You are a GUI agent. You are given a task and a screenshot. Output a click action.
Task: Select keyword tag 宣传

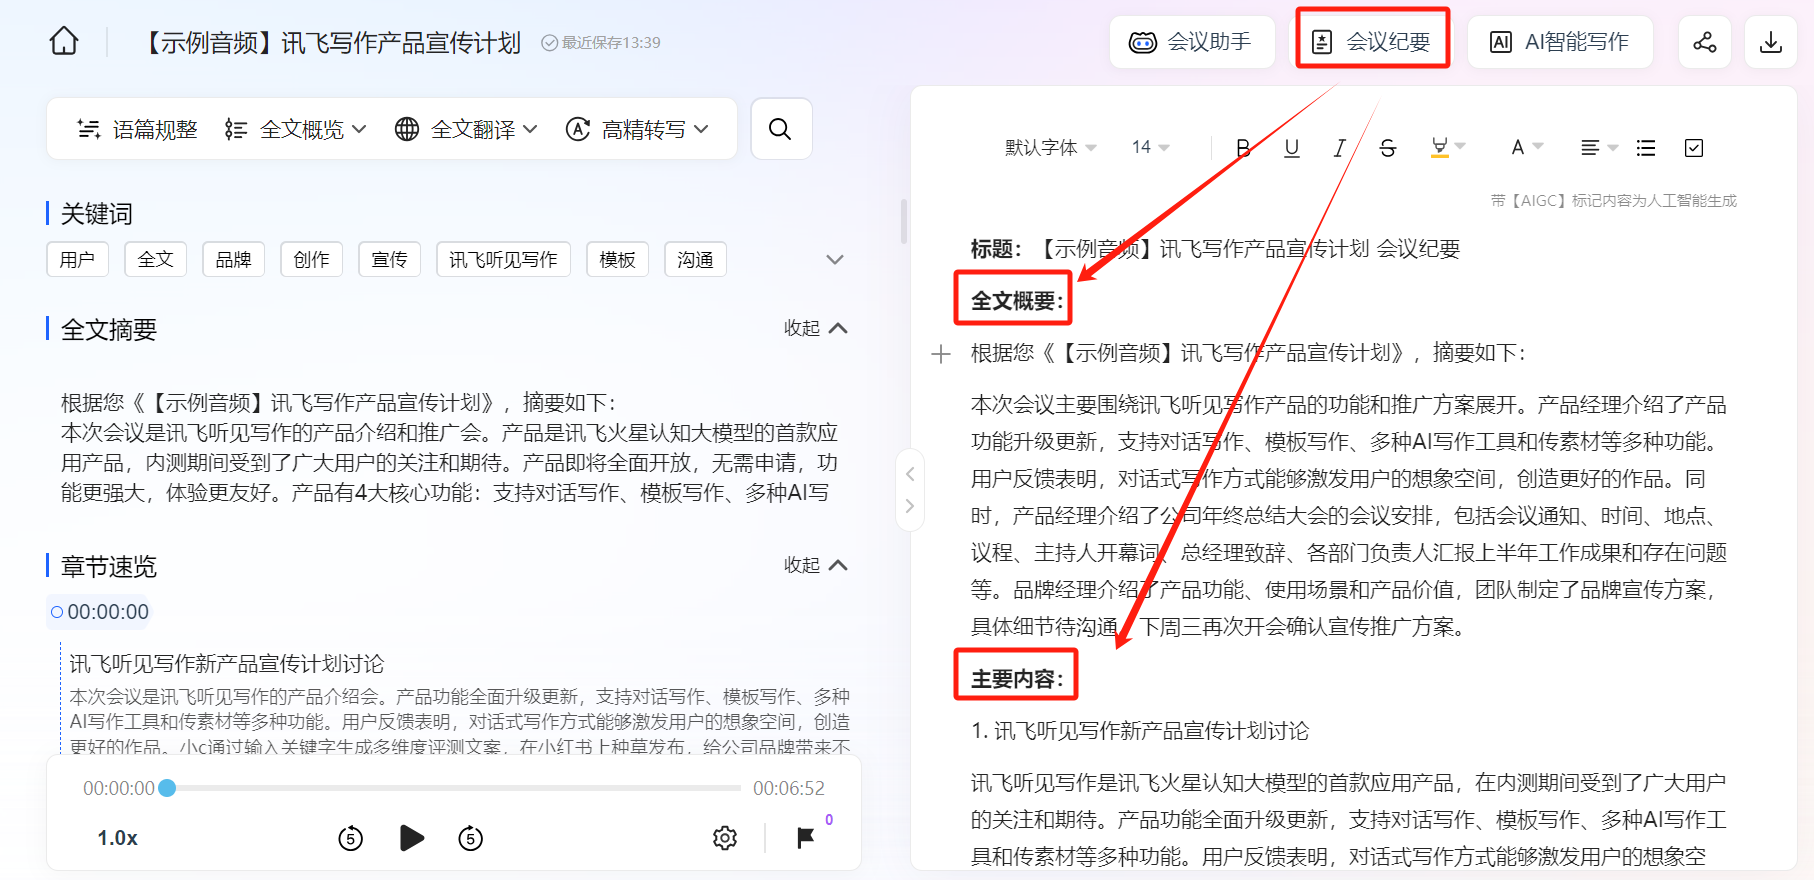389,260
